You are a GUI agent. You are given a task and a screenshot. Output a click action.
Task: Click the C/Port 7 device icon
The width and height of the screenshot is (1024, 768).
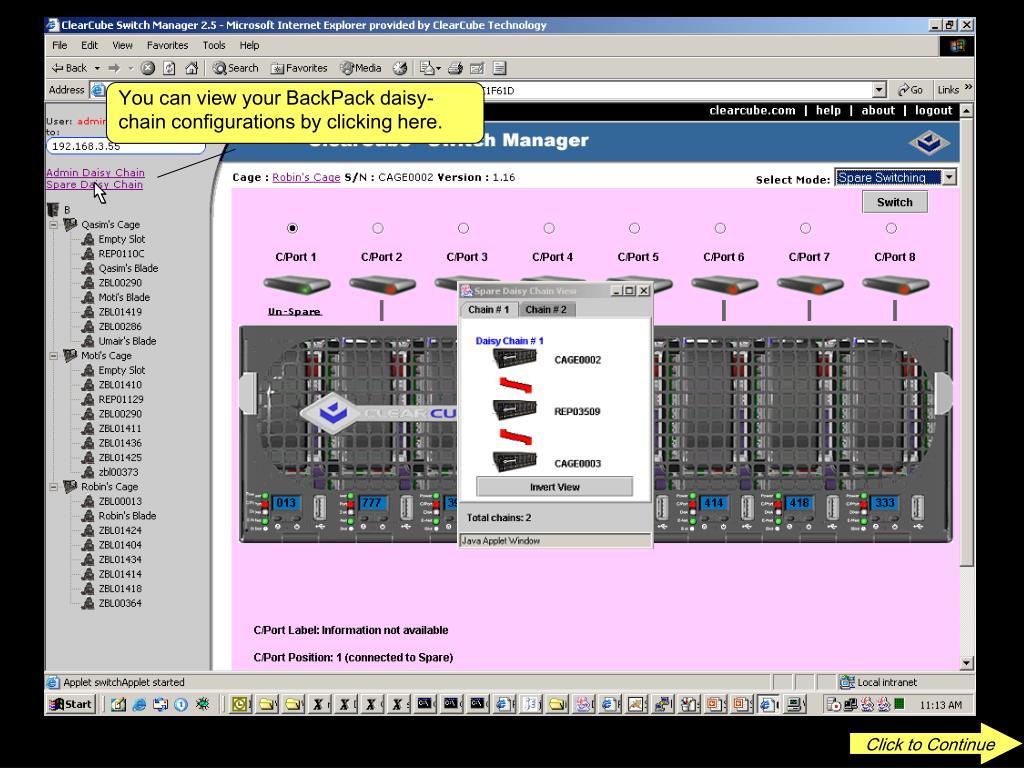click(810, 285)
